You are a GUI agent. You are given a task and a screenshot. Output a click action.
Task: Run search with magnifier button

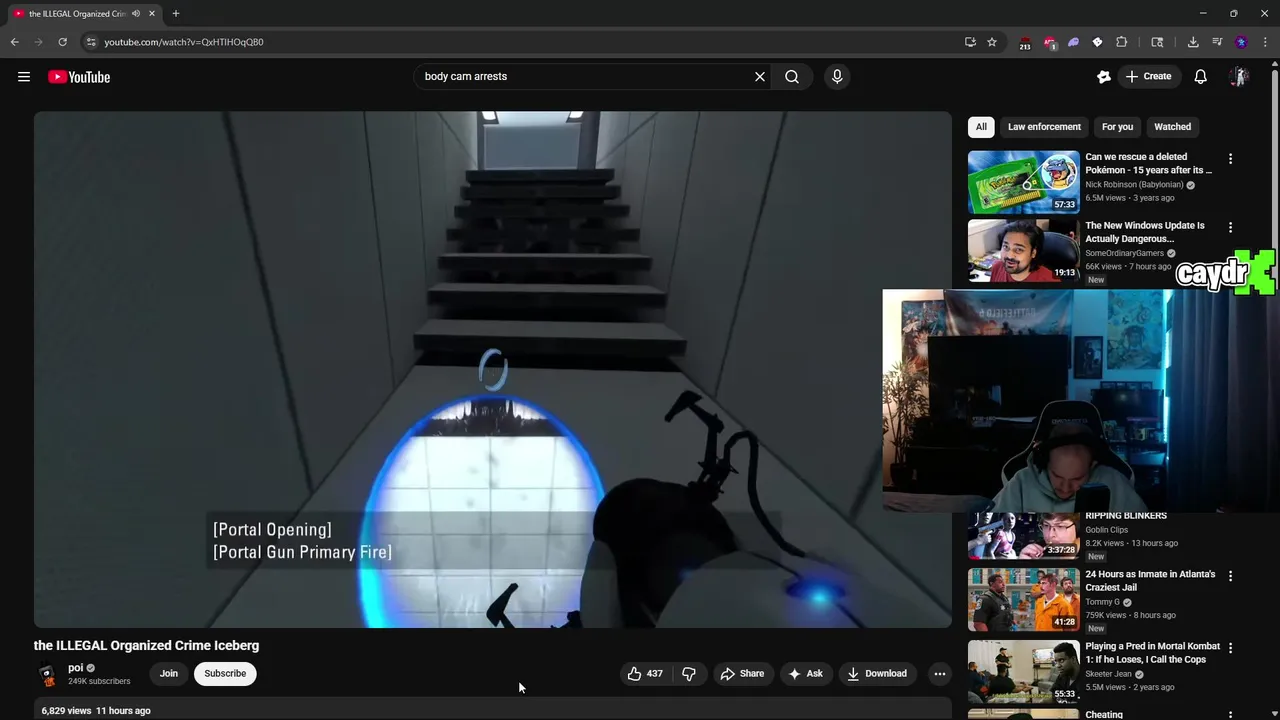point(792,76)
